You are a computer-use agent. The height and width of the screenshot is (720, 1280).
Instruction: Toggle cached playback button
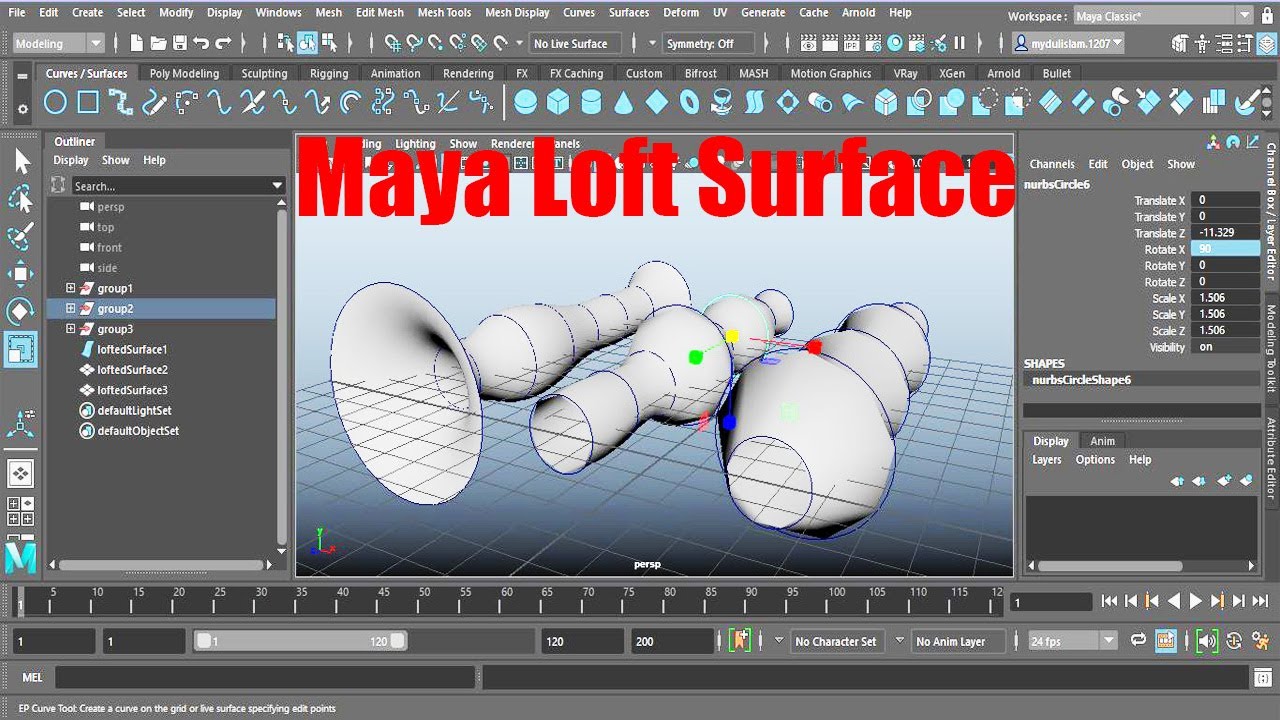(x=1165, y=641)
